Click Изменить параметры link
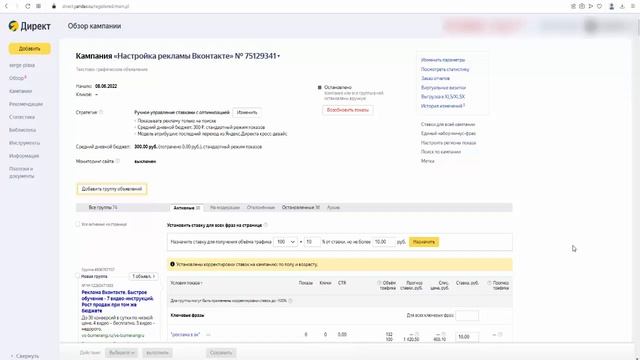The image size is (640, 360). click(443, 60)
